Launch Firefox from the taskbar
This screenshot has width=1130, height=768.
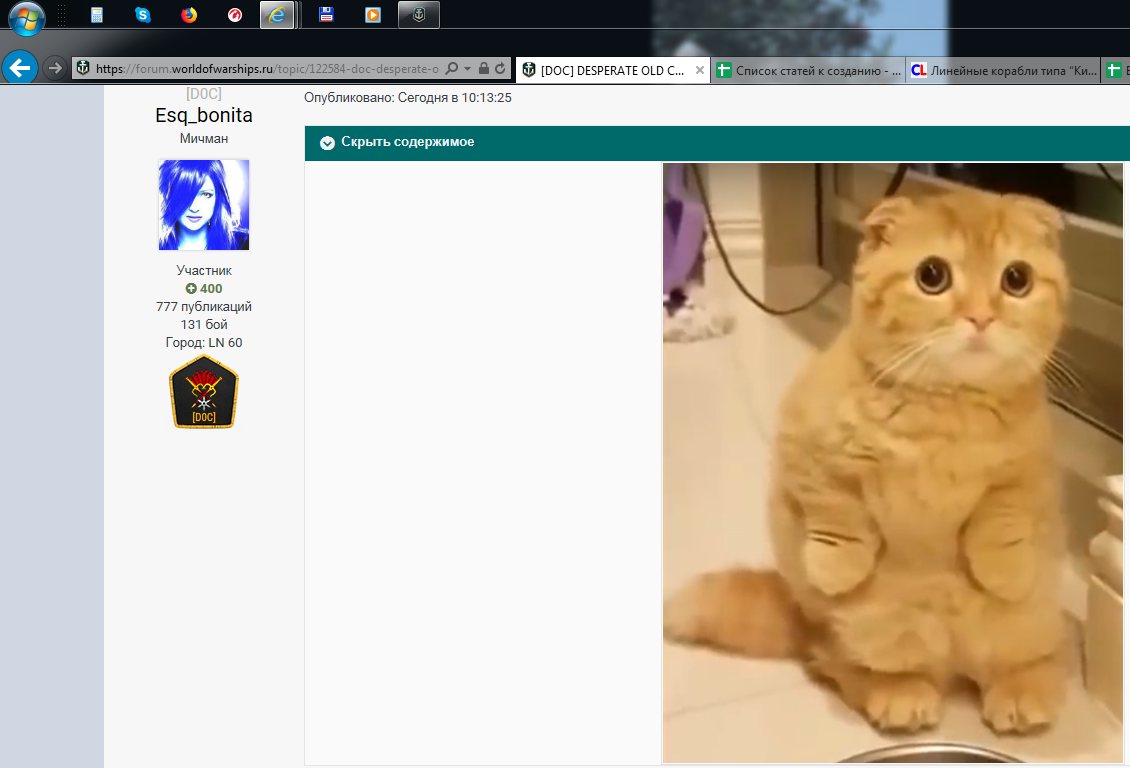coord(189,15)
